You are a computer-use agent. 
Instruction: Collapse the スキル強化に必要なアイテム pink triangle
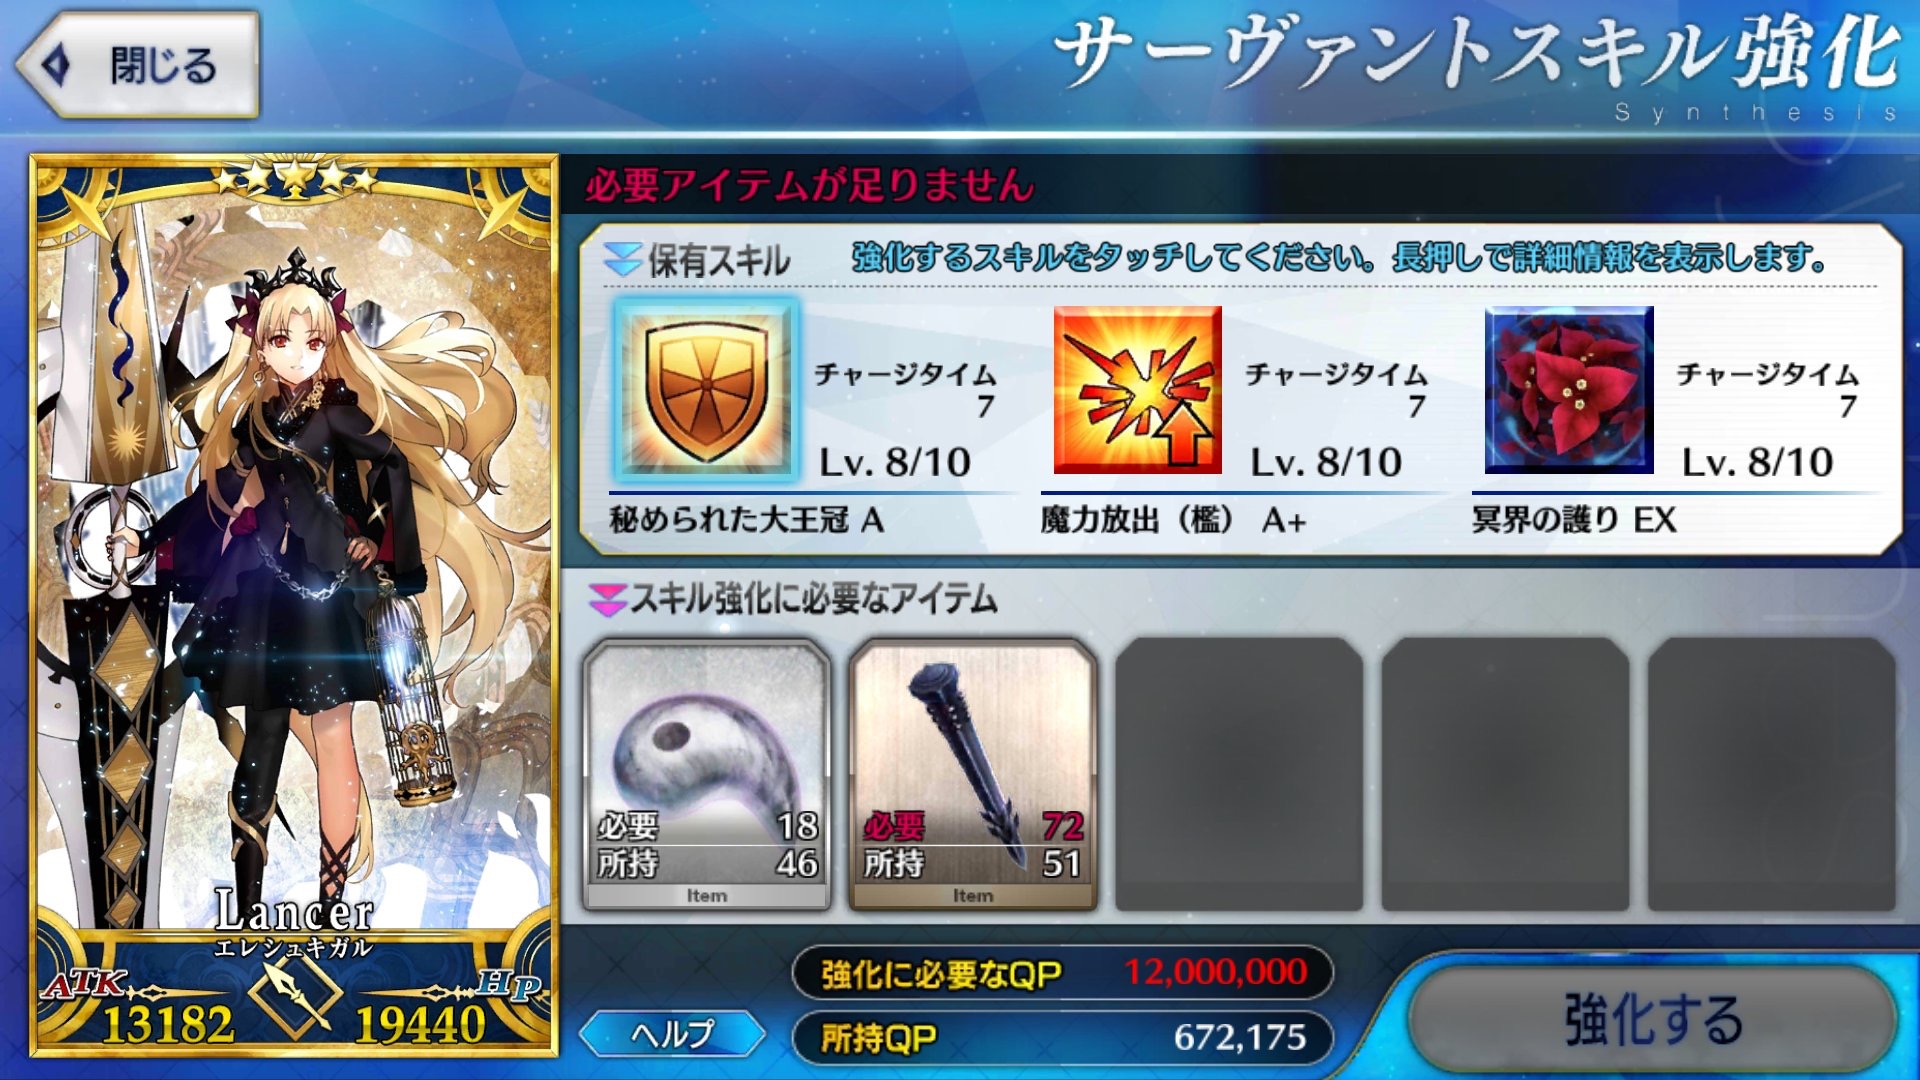607,600
